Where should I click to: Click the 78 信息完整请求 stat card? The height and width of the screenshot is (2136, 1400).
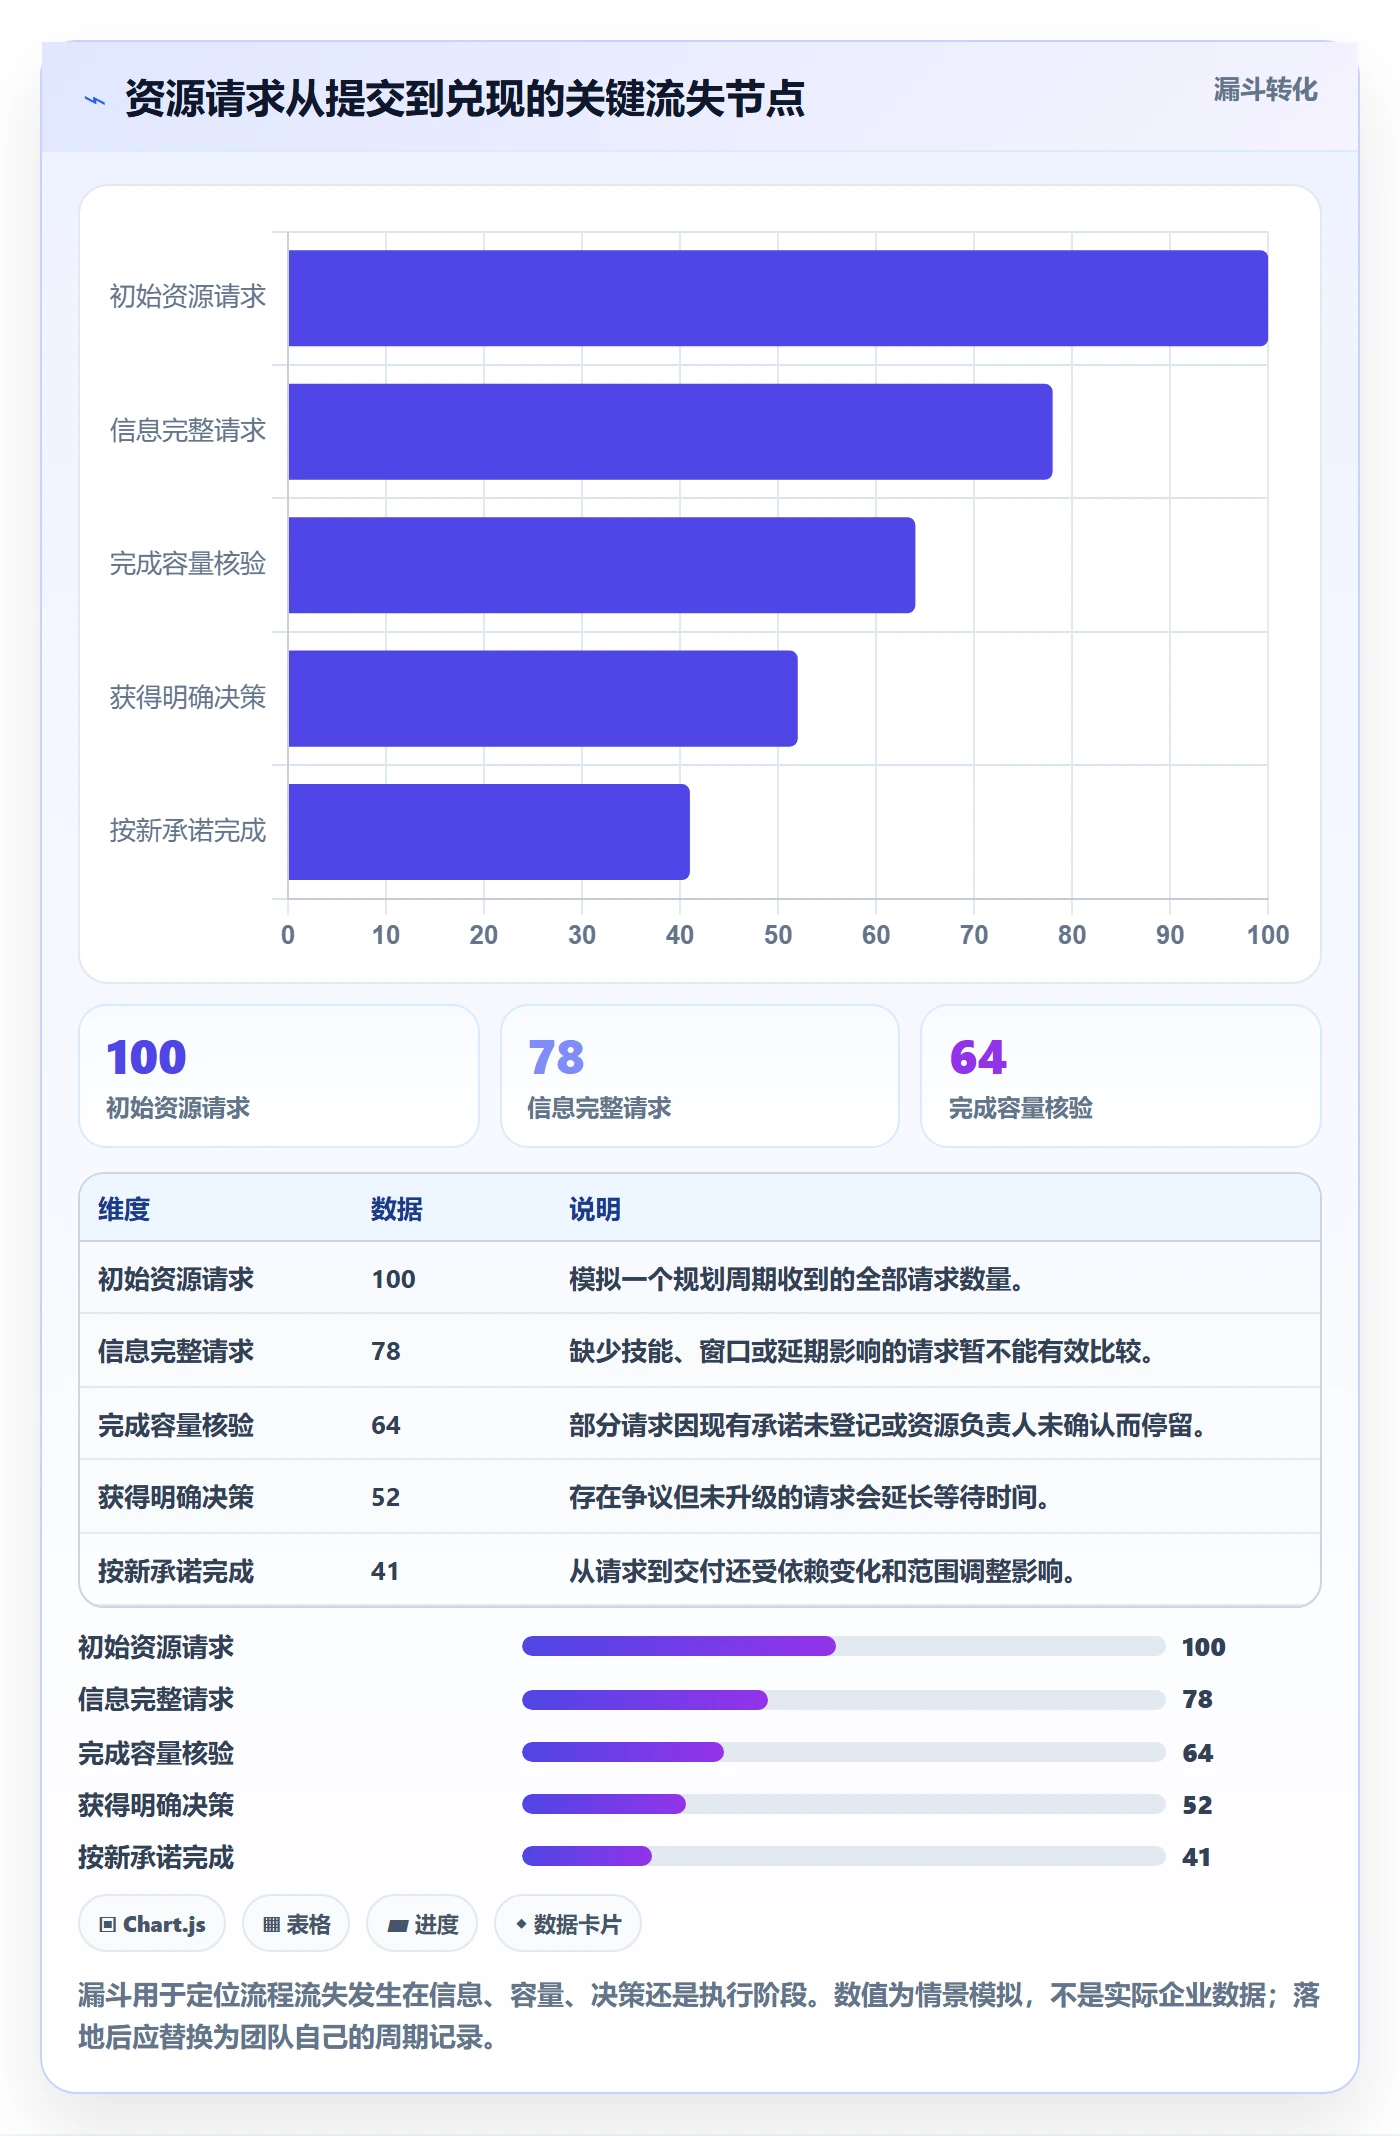click(700, 1076)
